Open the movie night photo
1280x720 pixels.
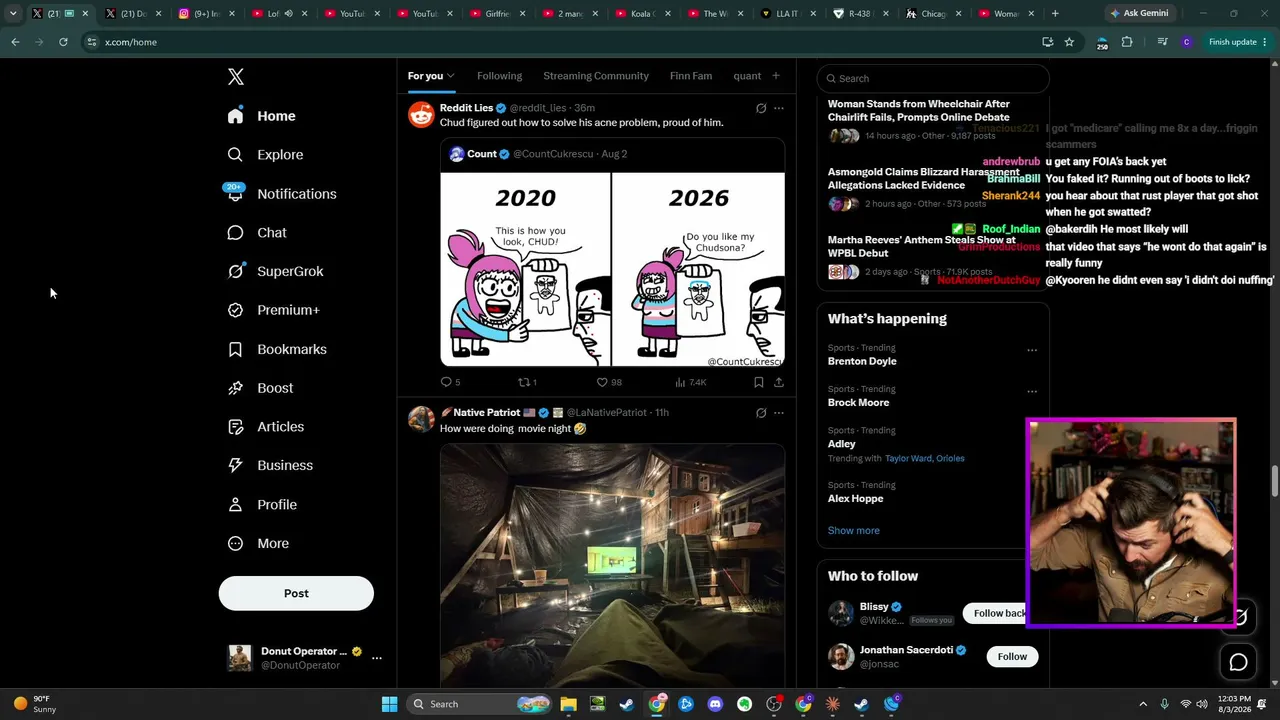(x=613, y=565)
